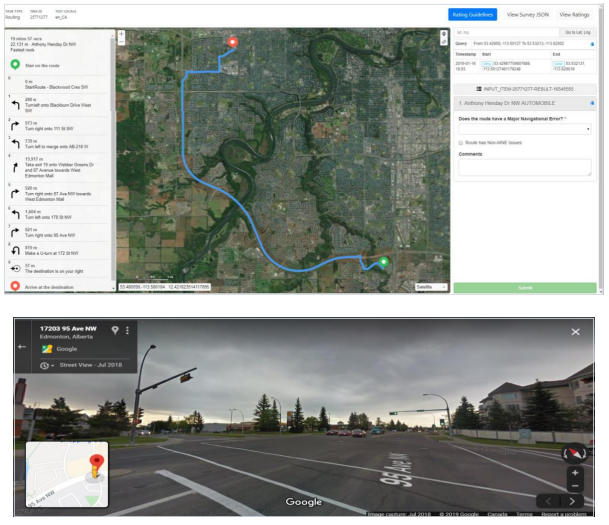Click the blue icon in the Query row
This screenshot has height=525, width=609.
pyautogui.click(x=592, y=44)
